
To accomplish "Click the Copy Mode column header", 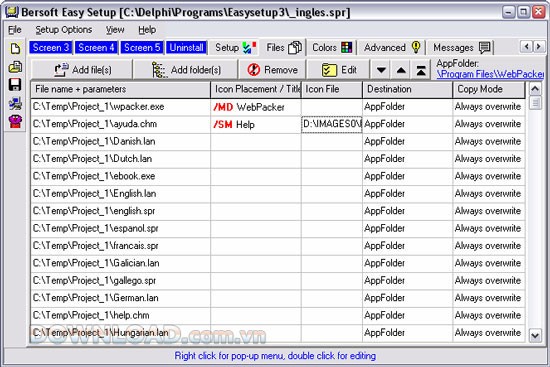I will [x=489, y=89].
